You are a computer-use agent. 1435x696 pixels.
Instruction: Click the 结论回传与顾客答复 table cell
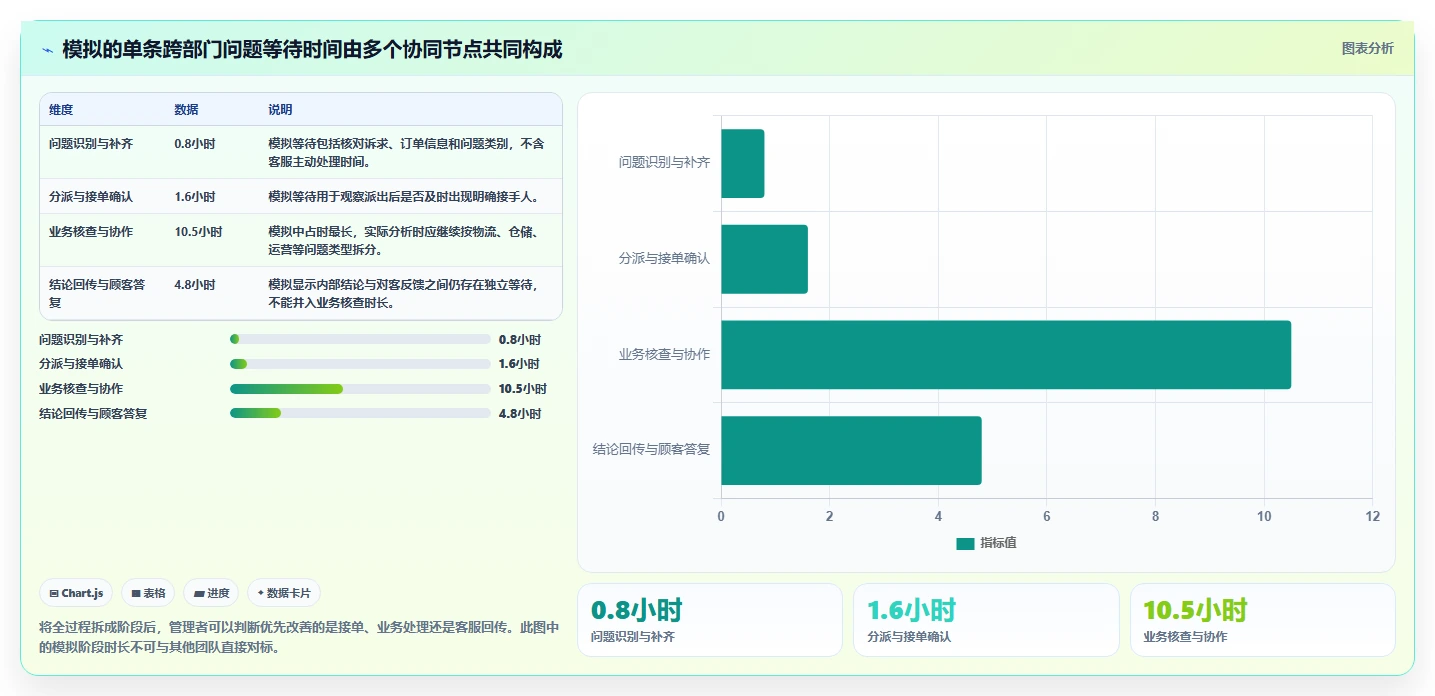point(102,293)
